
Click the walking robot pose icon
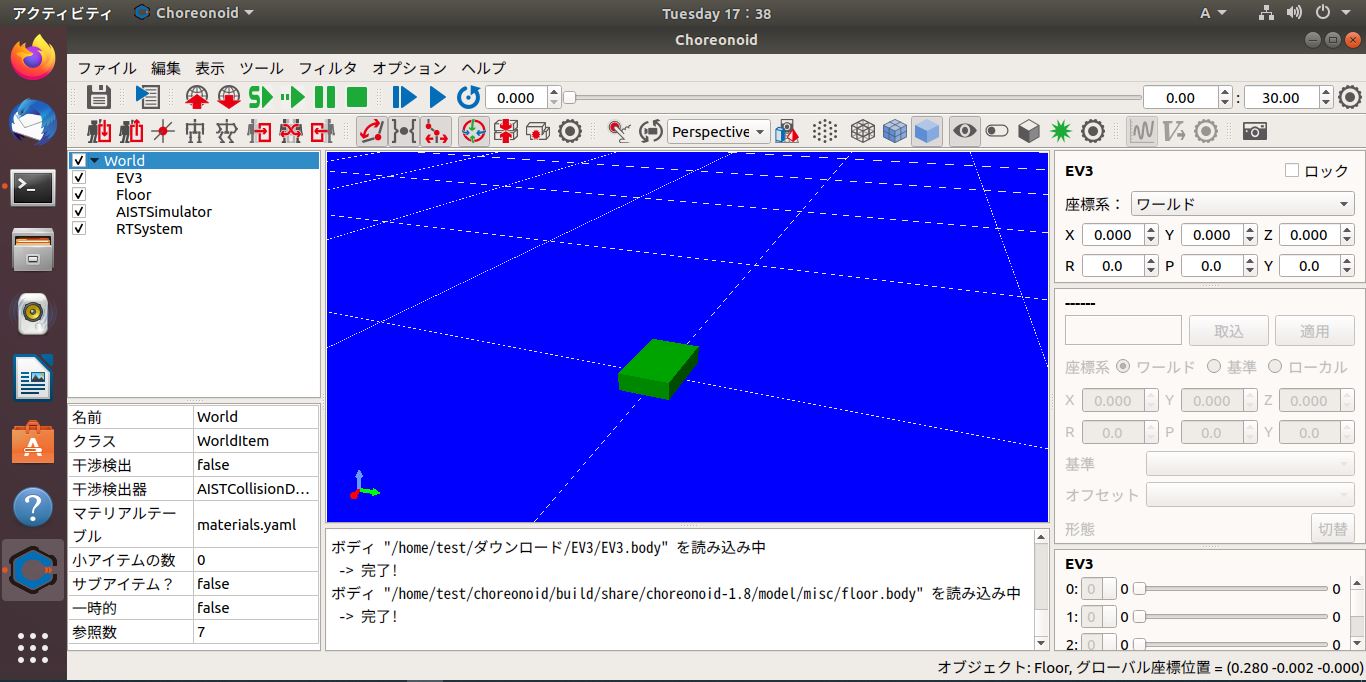coord(227,131)
